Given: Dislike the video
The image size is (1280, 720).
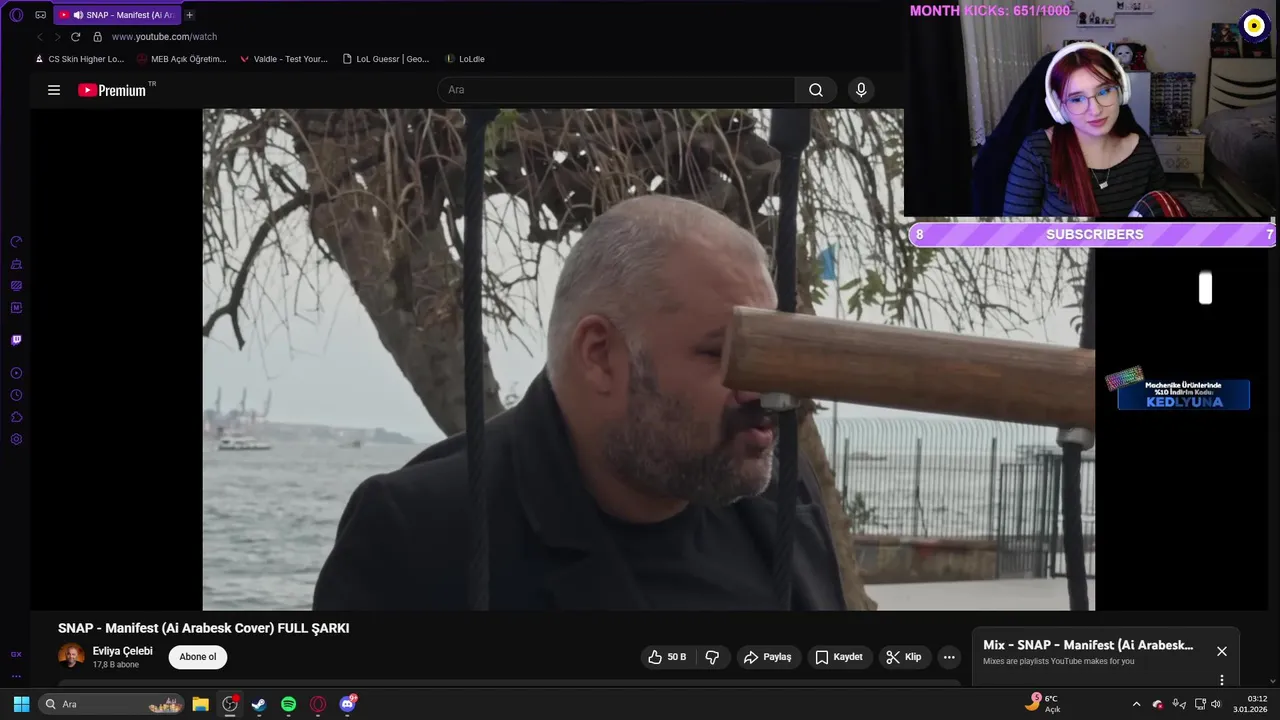Looking at the screenshot, I should pyautogui.click(x=713, y=657).
